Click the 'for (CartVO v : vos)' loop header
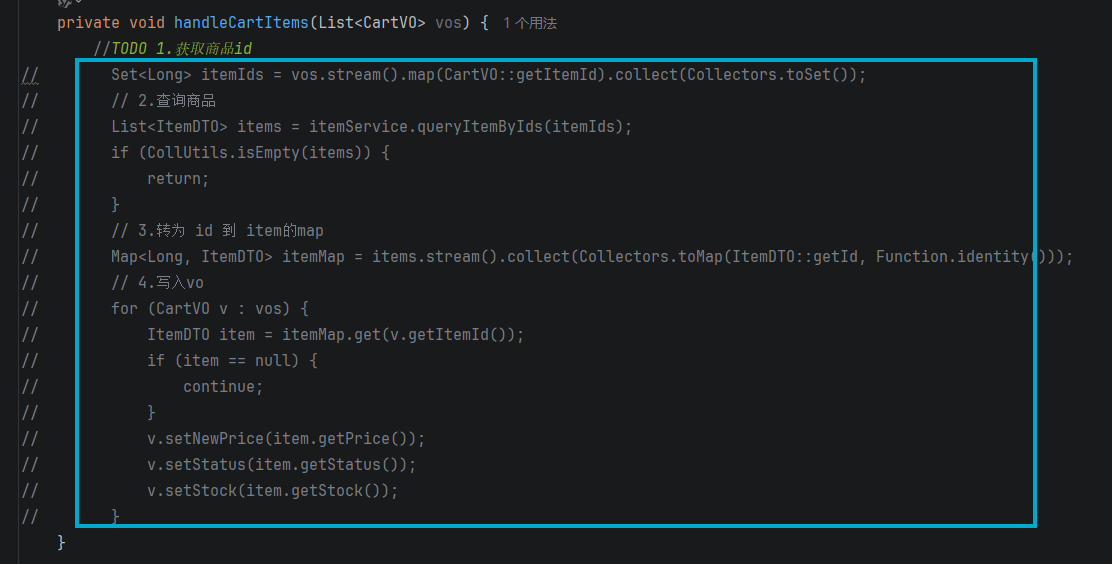The width and height of the screenshot is (1112, 564). pyautogui.click(x=210, y=309)
